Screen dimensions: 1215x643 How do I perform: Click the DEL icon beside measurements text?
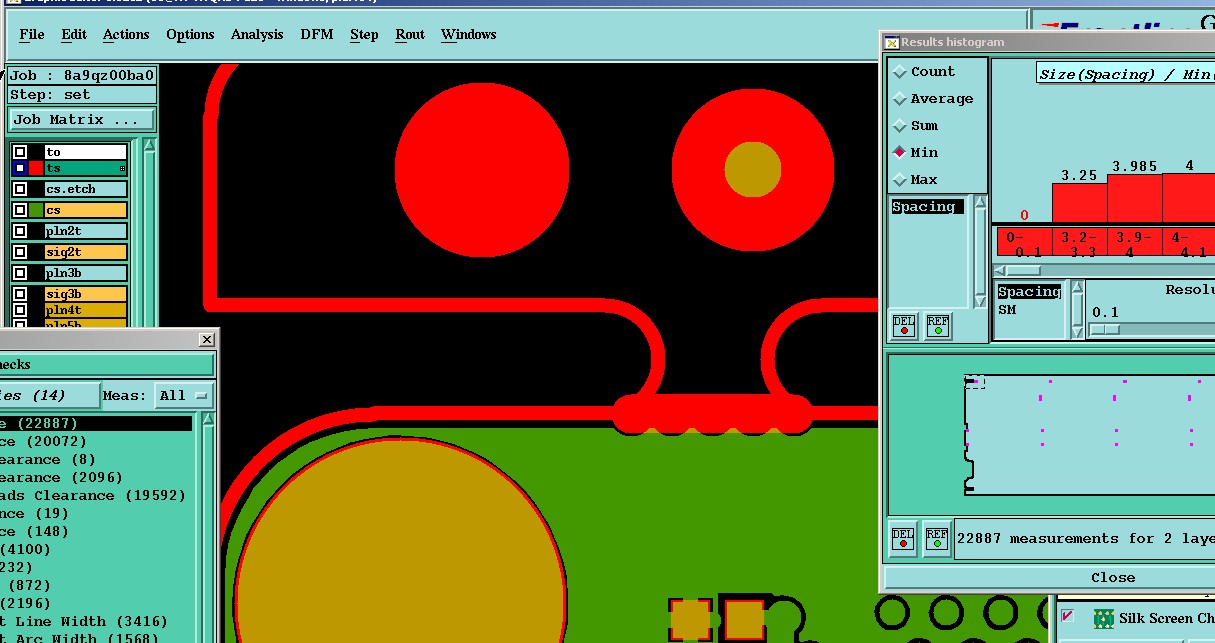(902, 539)
